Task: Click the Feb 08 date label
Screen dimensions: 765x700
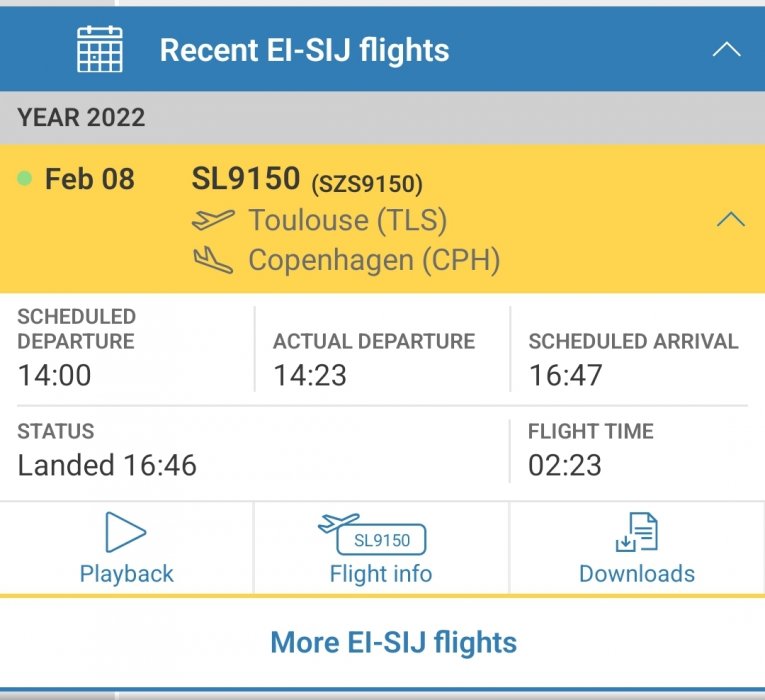Action: (90, 179)
